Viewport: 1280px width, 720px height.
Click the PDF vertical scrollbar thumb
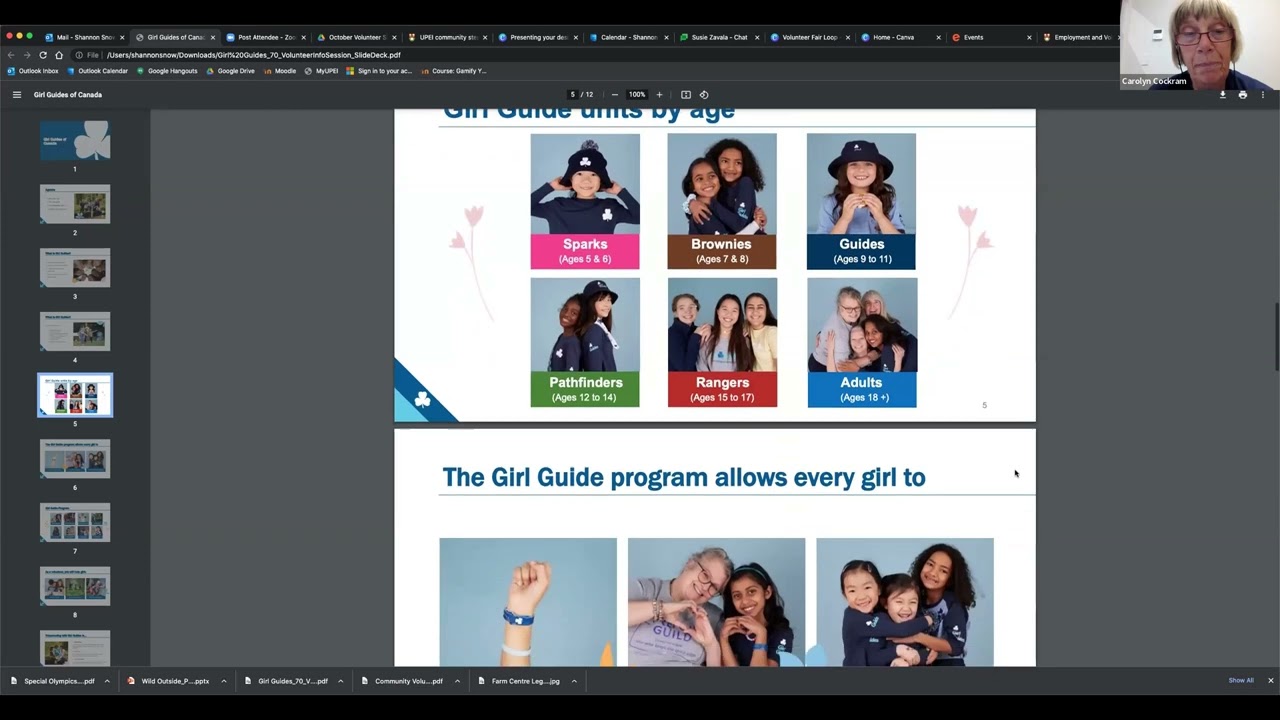coord(1275,337)
